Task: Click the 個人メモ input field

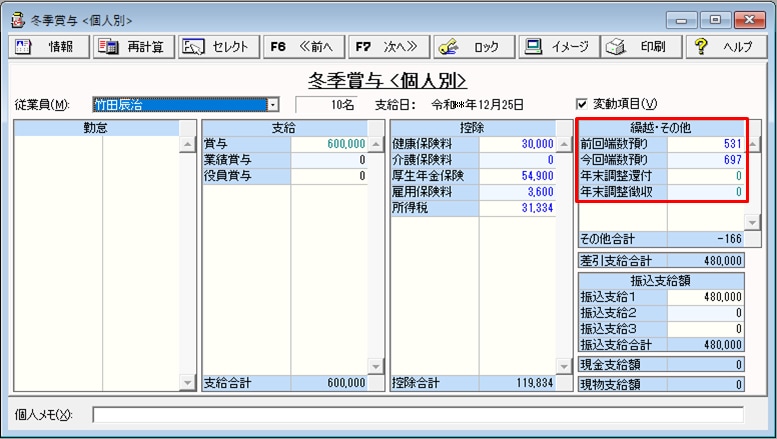Action: [418, 414]
